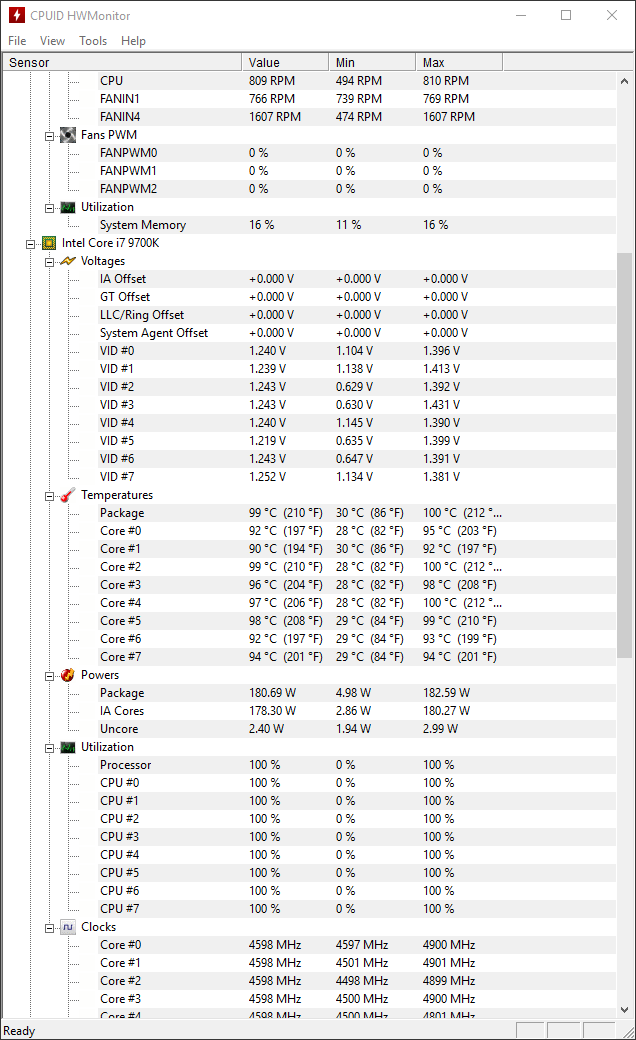Open the Tools menu
Viewport: 636px width, 1040px height.
point(93,40)
